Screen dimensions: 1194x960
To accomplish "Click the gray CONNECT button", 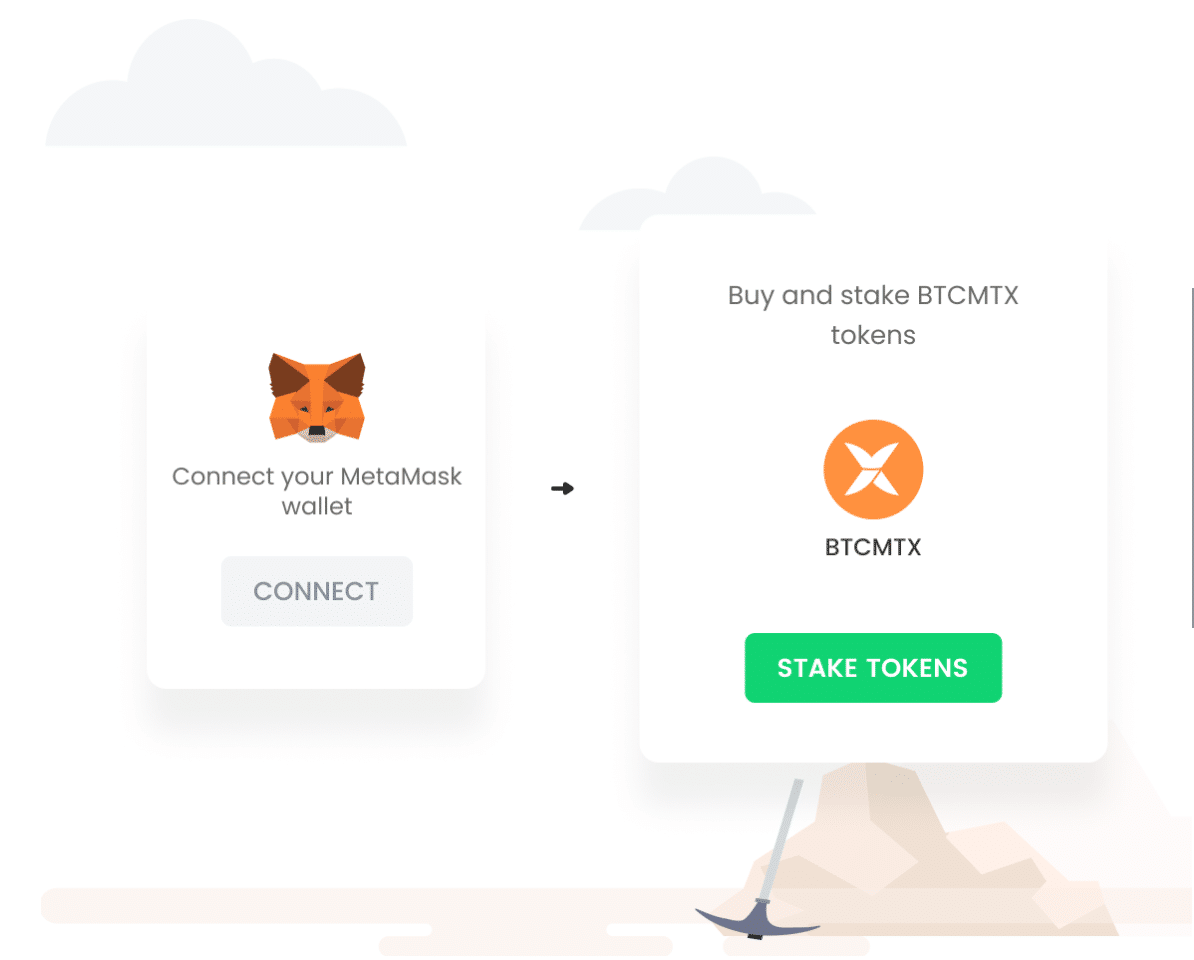I will [x=317, y=591].
